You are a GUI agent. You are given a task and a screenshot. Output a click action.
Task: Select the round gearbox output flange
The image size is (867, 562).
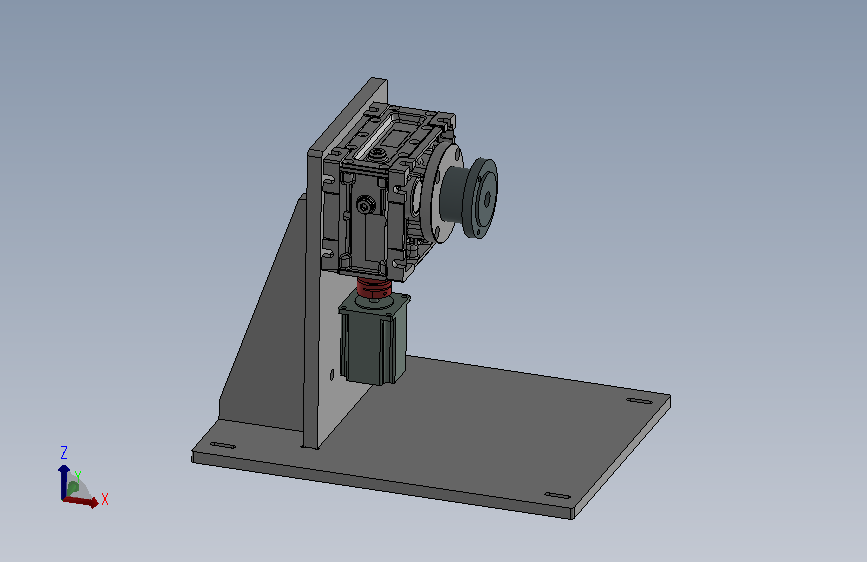tap(442, 194)
